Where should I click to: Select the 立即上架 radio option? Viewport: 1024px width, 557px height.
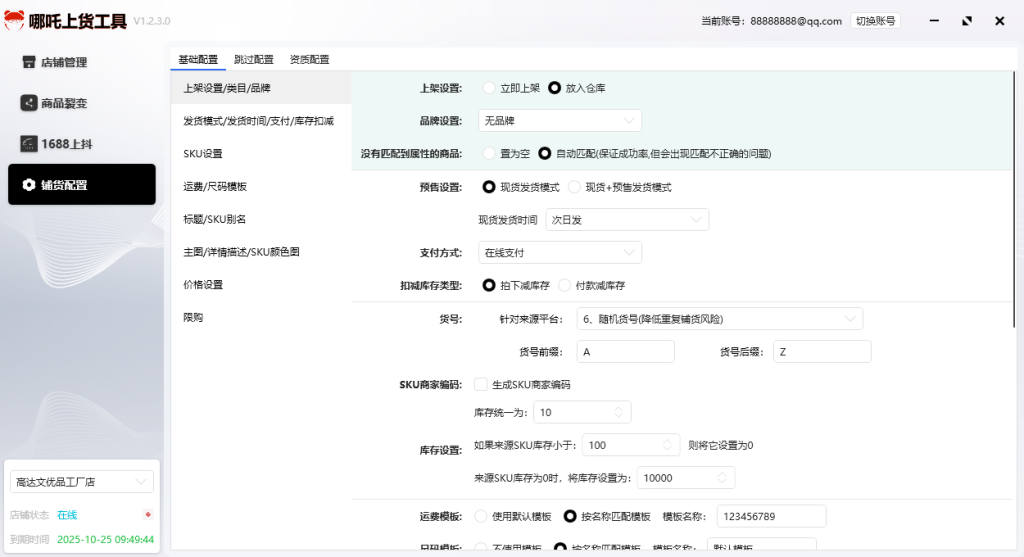click(489, 88)
